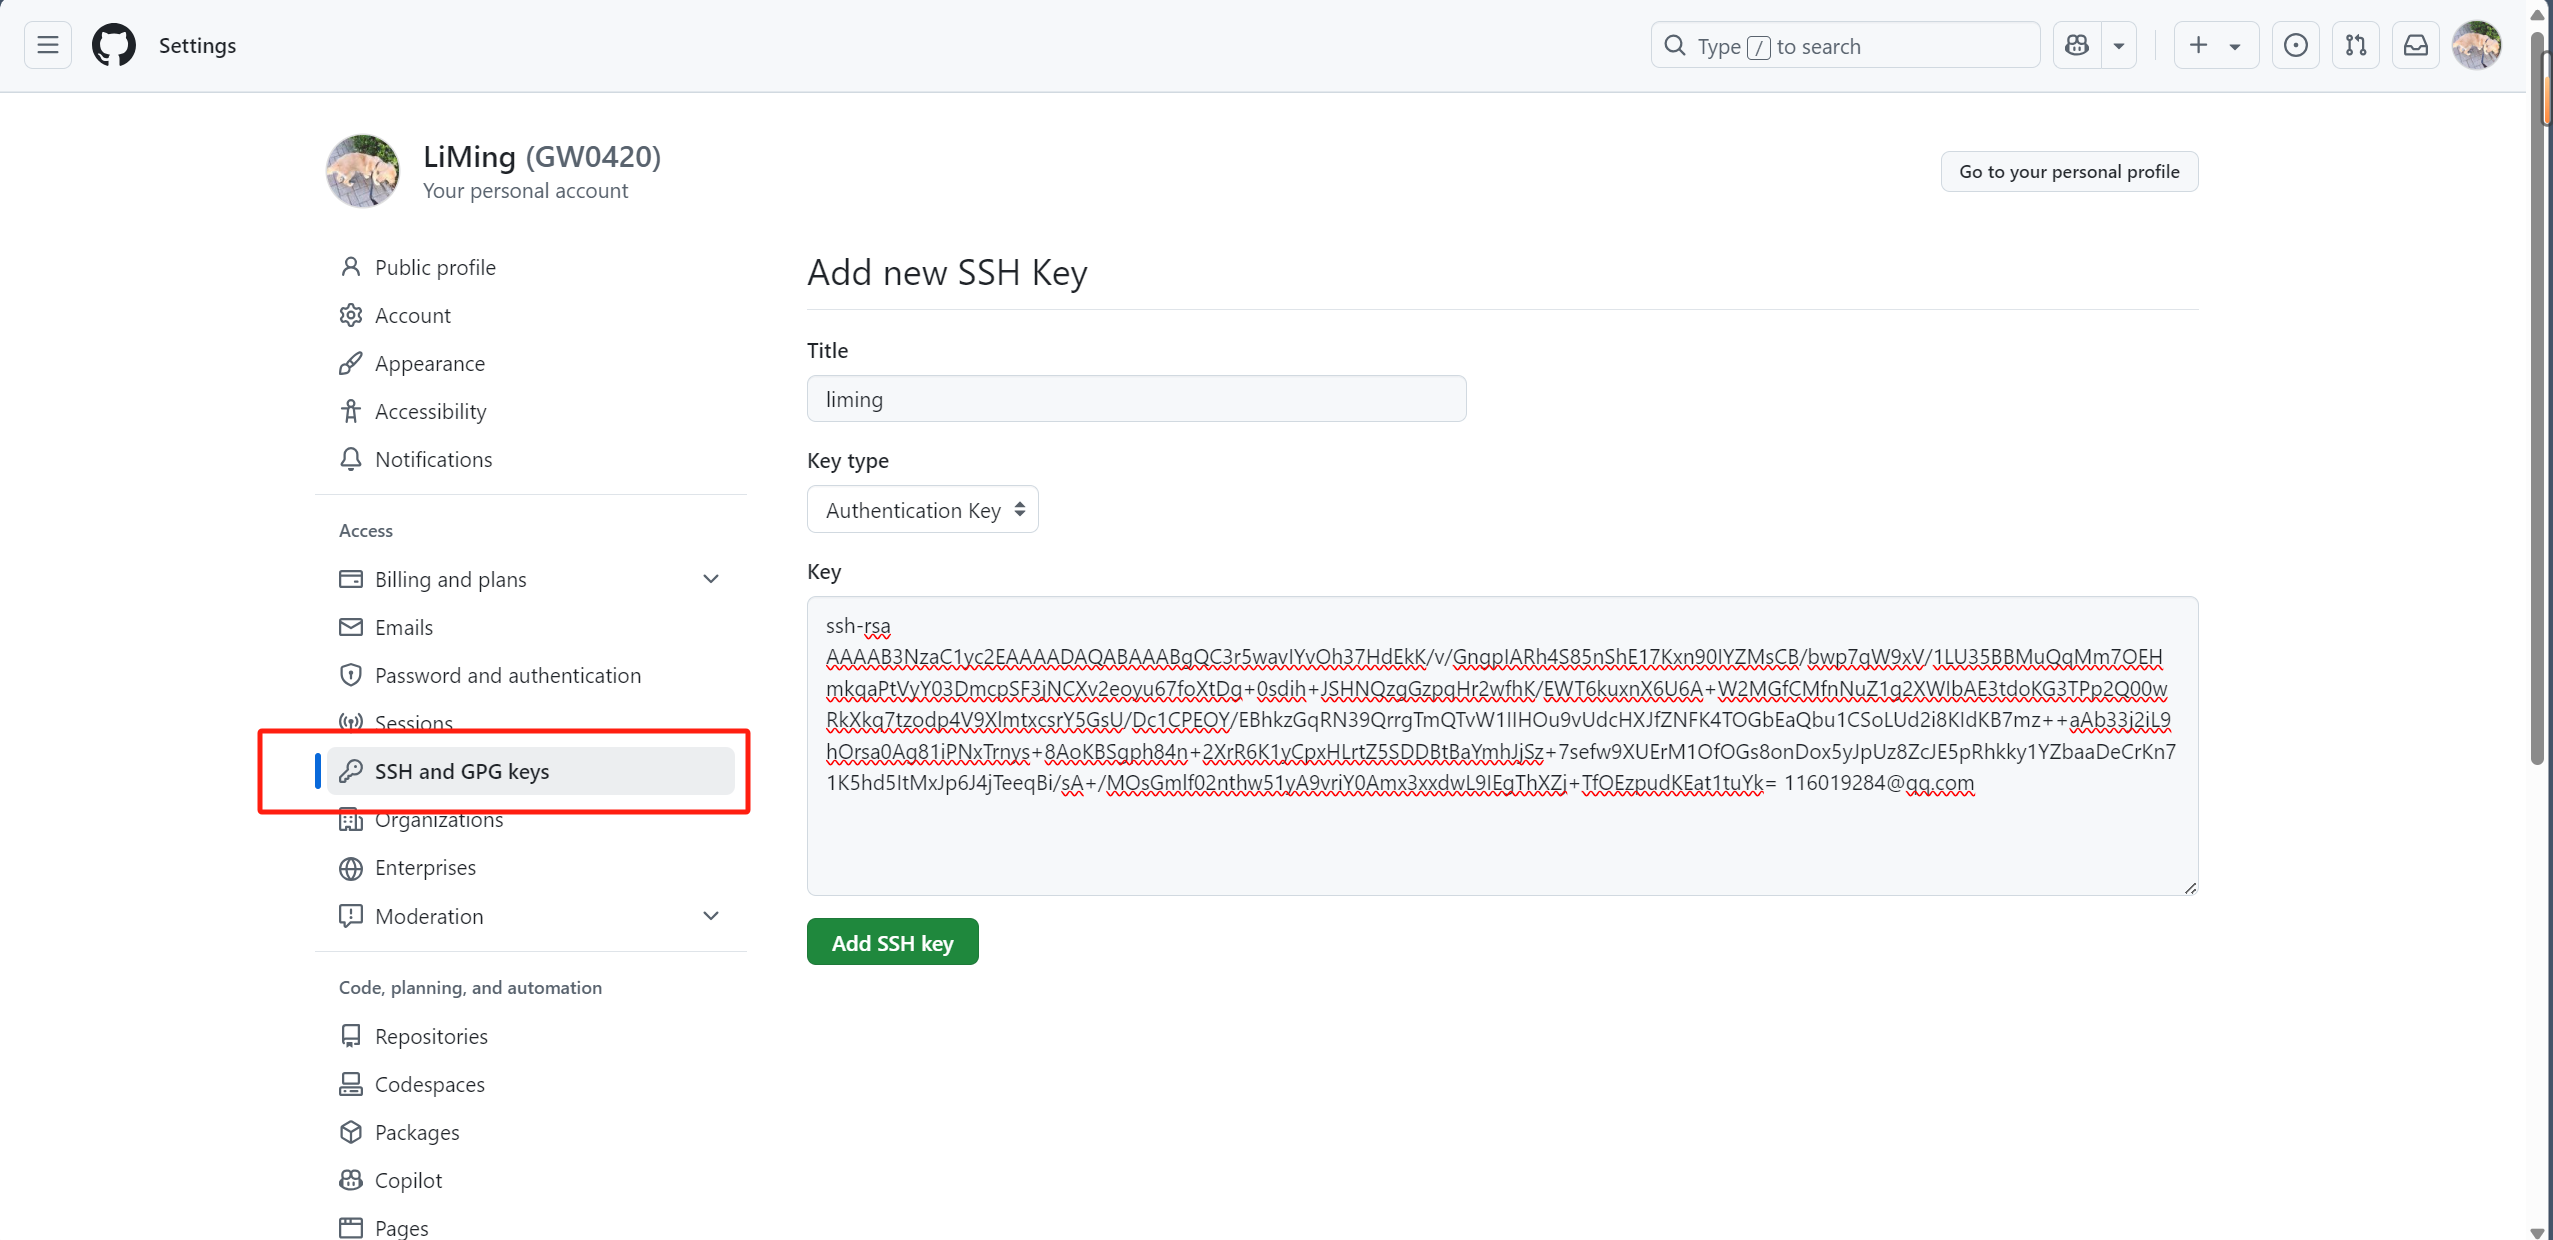Open the Notifications settings page
Viewport: 2553px width, 1240px height.
tap(433, 459)
